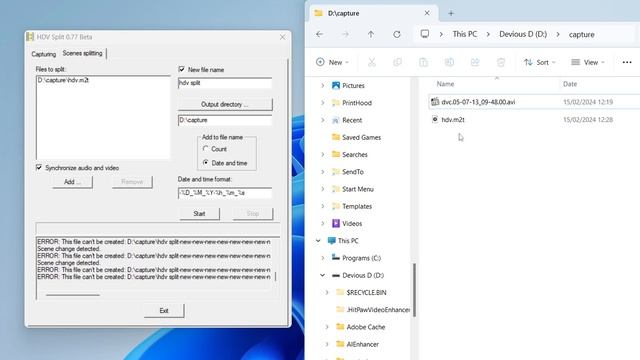The image size is (640, 360).
Task: Click the Explorer navigation pane scrollbar
Action: [414, 290]
